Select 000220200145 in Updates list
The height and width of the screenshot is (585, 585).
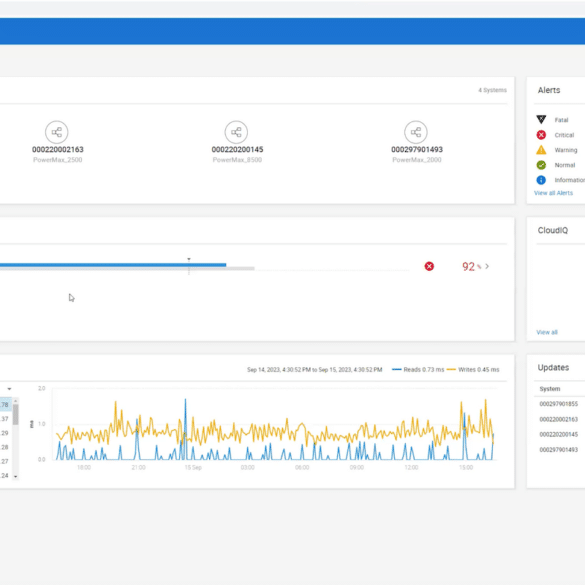pyautogui.click(x=559, y=434)
